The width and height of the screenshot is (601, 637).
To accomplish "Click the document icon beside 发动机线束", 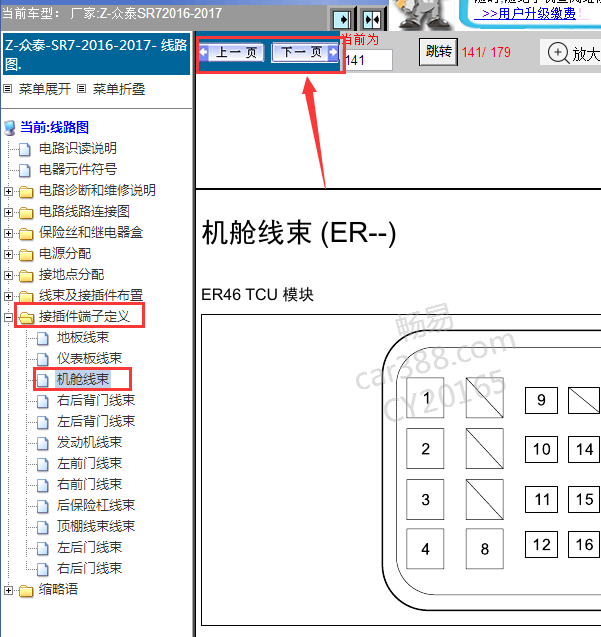I will point(43,443).
